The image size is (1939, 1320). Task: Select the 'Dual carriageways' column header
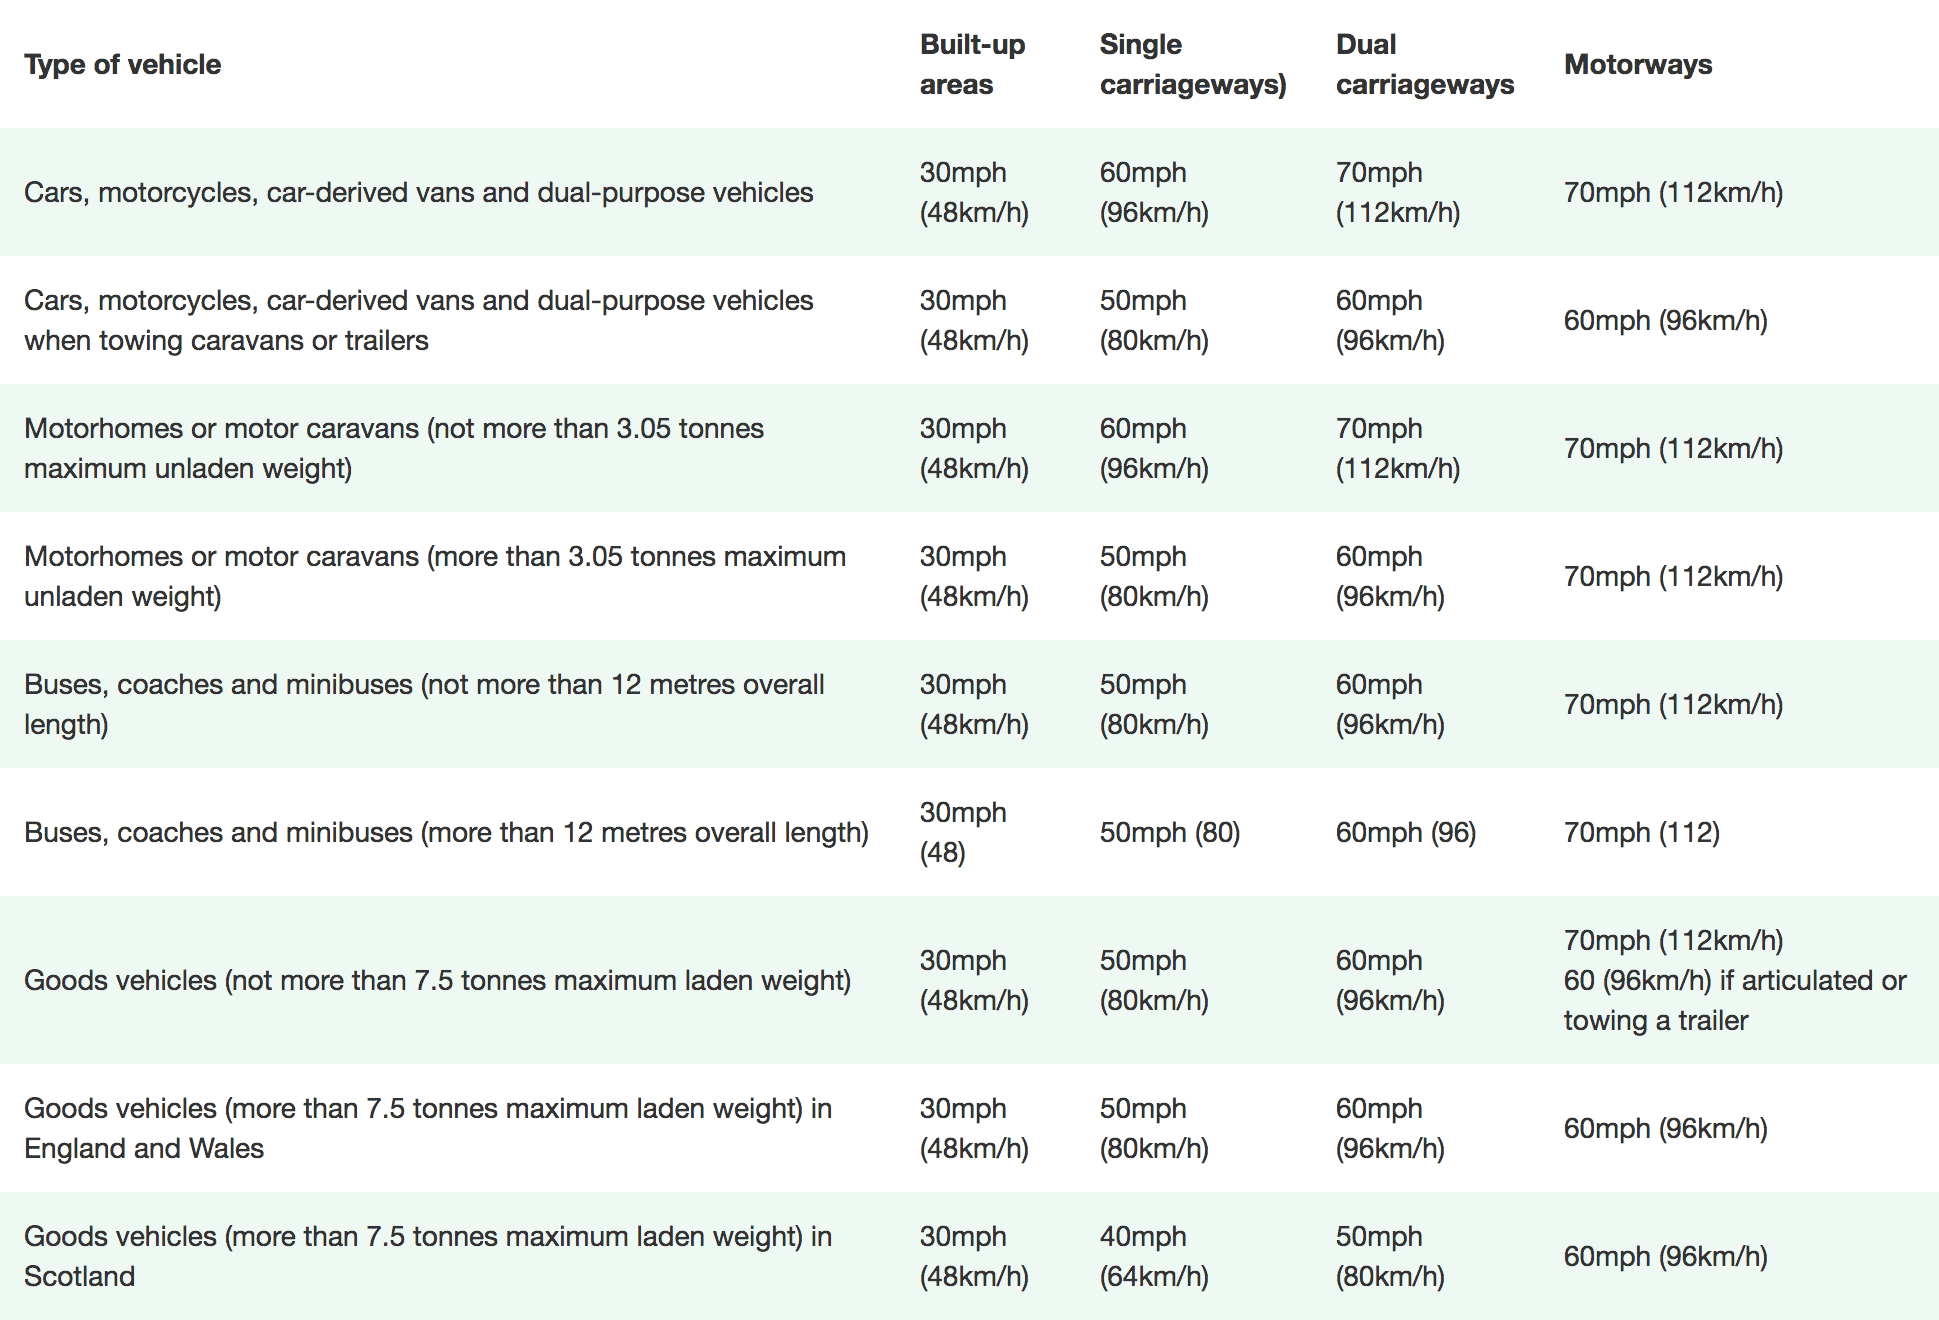[x=1425, y=64]
